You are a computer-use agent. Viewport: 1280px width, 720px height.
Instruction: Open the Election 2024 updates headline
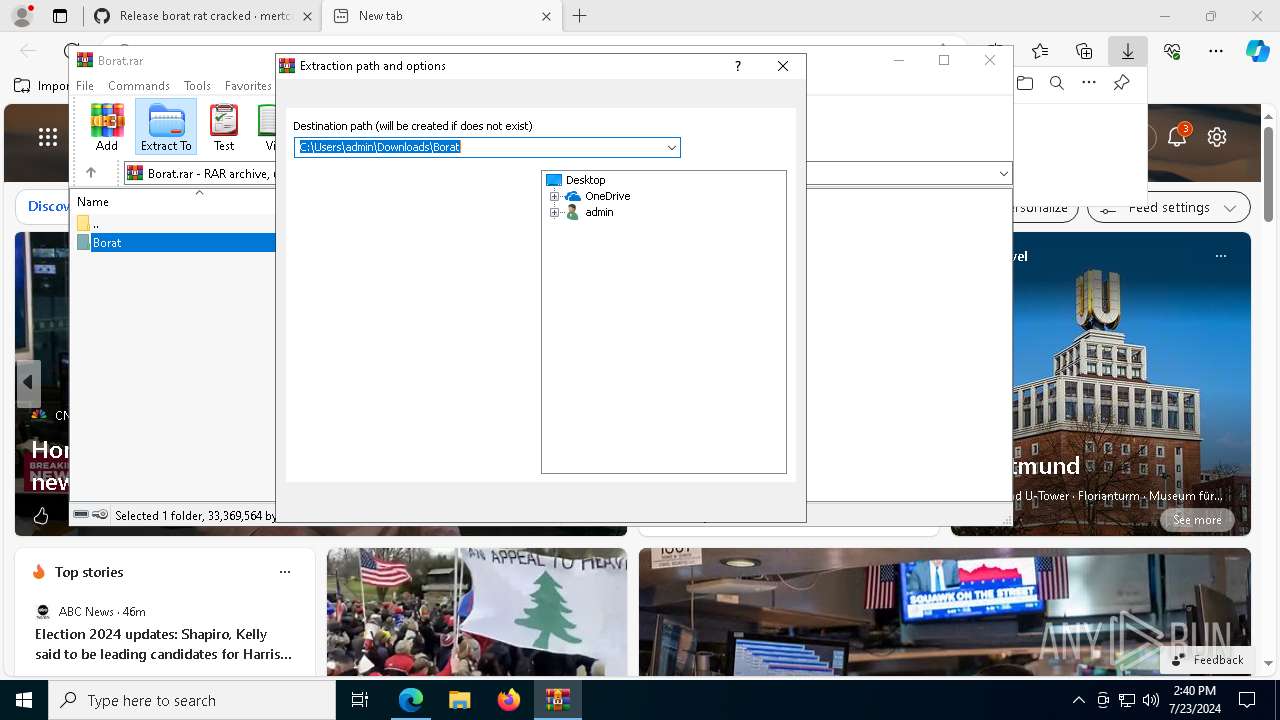click(x=164, y=644)
